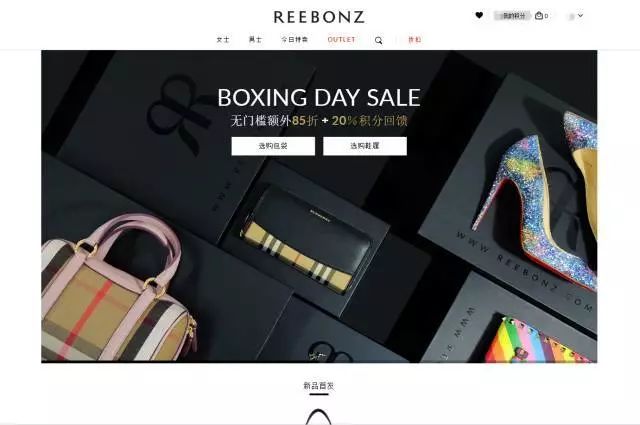Select the glitter high heel shoe image

537,200
